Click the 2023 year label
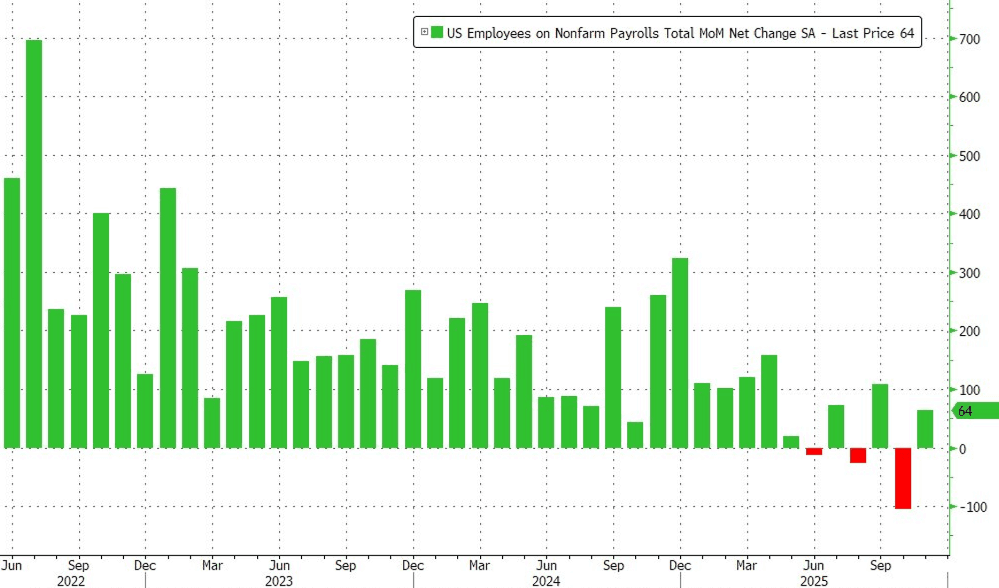Image resolution: width=999 pixels, height=588 pixels. tap(278, 579)
